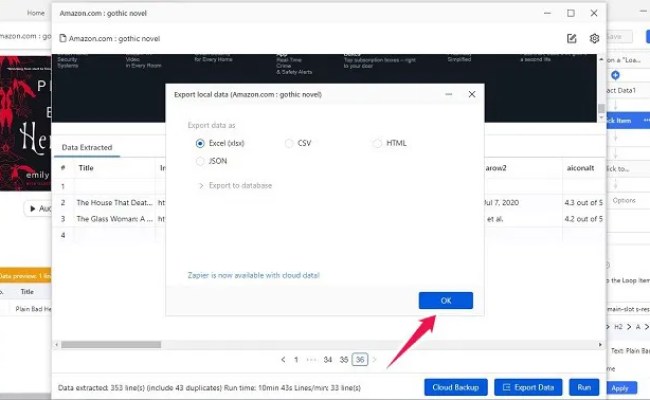This screenshot has width=650, height=400.
Task: Click the horizontal scrollbar thumb in data table
Action: click(x=111, y=344)
